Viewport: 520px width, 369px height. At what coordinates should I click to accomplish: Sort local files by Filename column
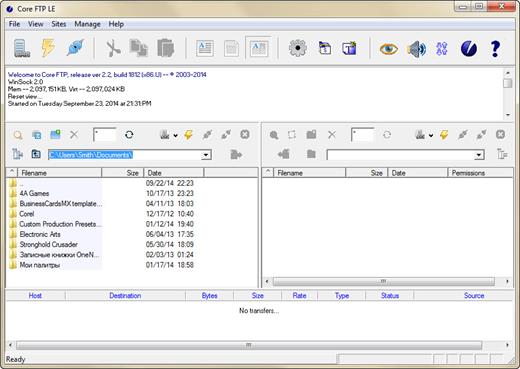59,173
